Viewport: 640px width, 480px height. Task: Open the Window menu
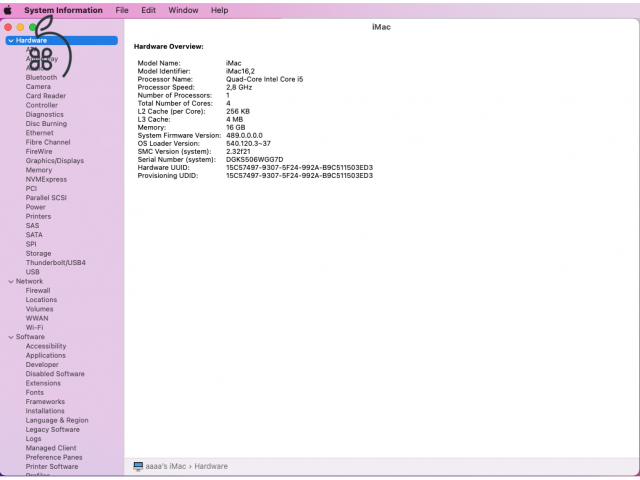pyautogui.click(x=183, y=10)
